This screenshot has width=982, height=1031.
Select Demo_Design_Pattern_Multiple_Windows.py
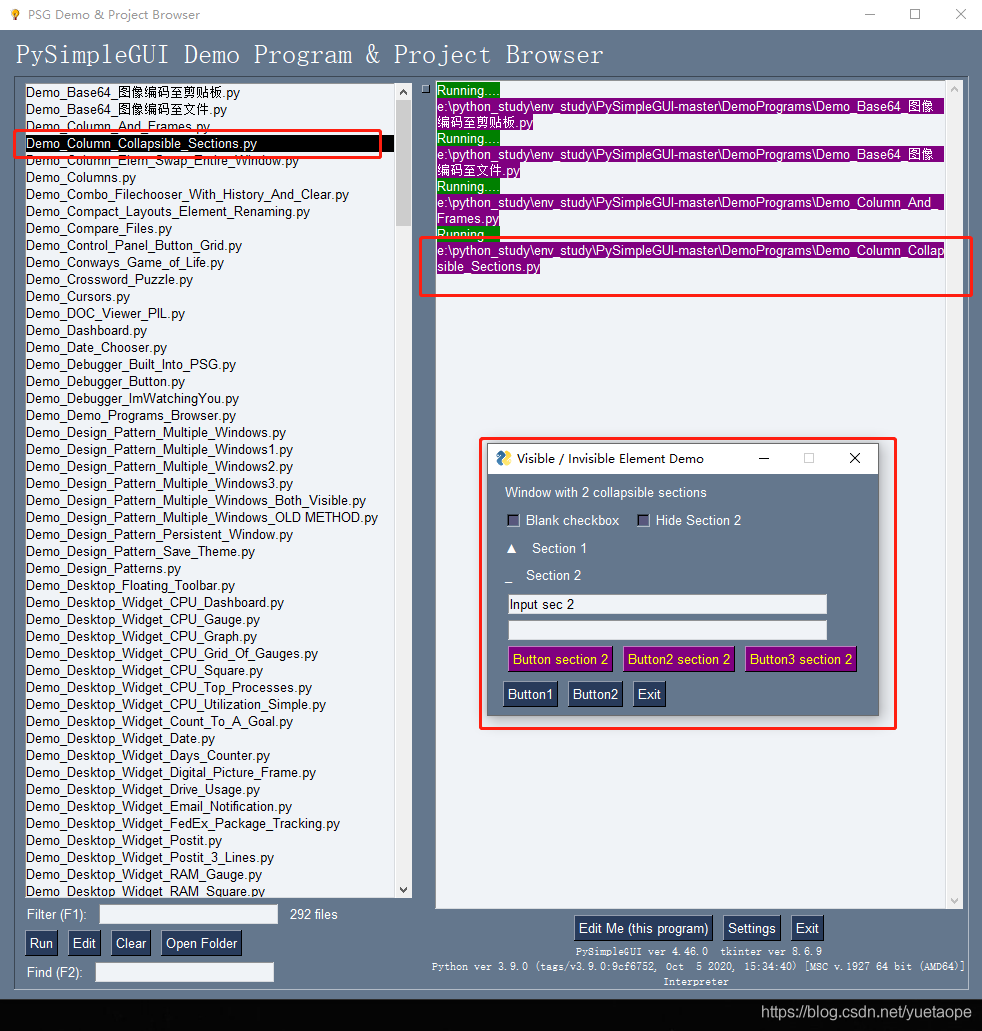click(x=210, y=433)
